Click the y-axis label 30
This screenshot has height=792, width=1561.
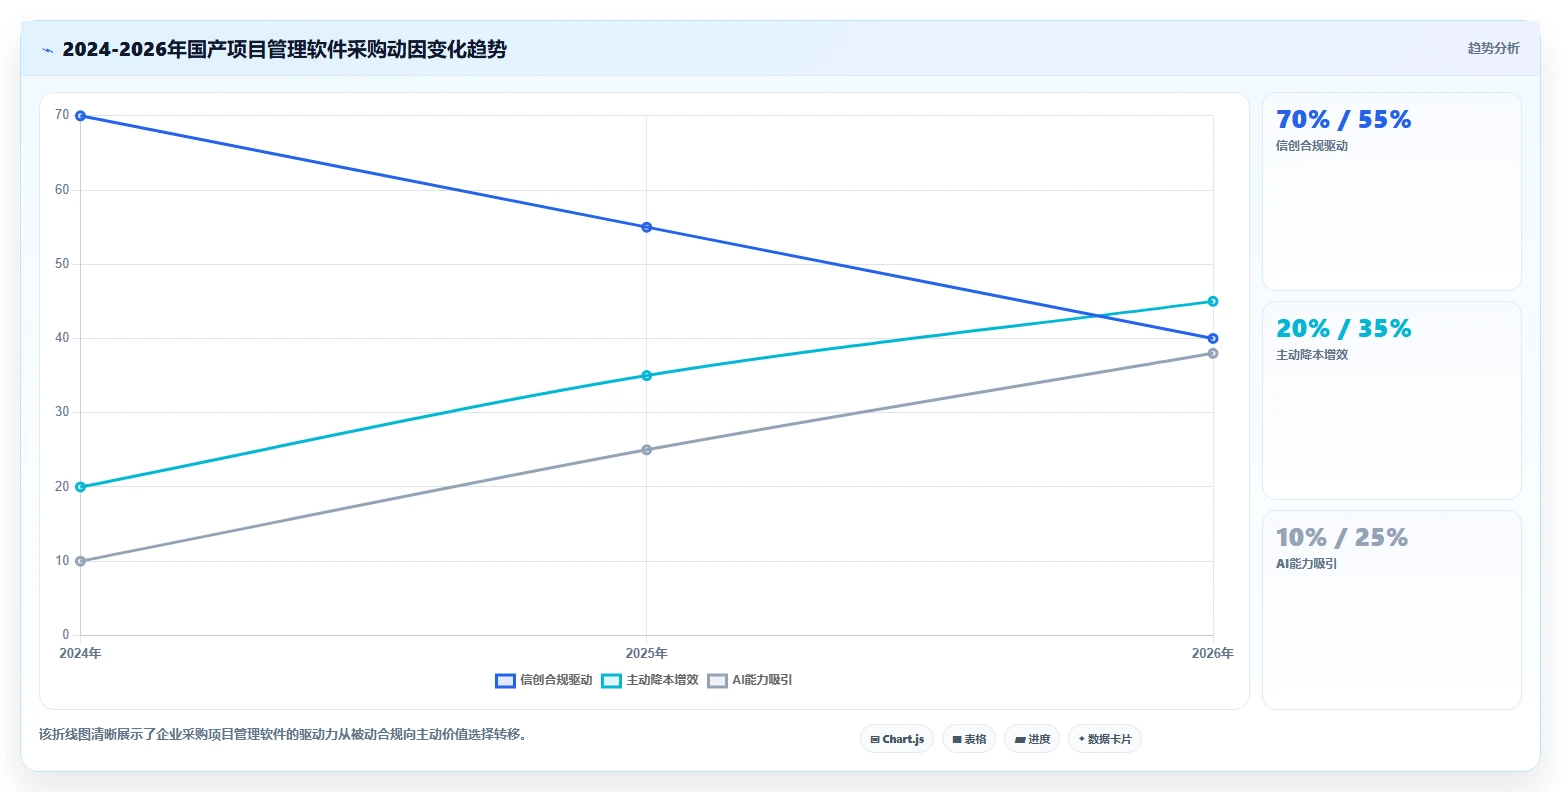coord(62,412)
